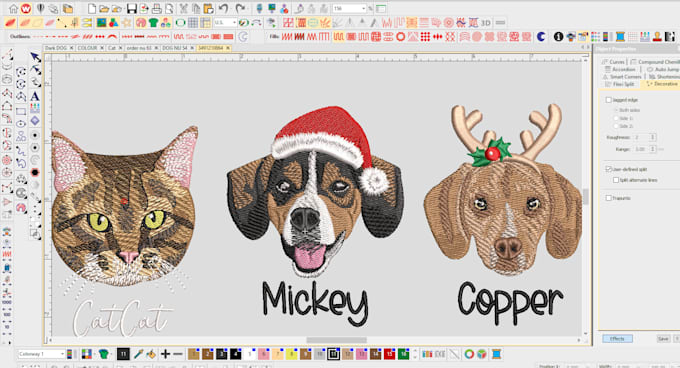This screenshot has height=368, width=680.
Task: Save the design with floppy disk icon
Action: point(132,8)
